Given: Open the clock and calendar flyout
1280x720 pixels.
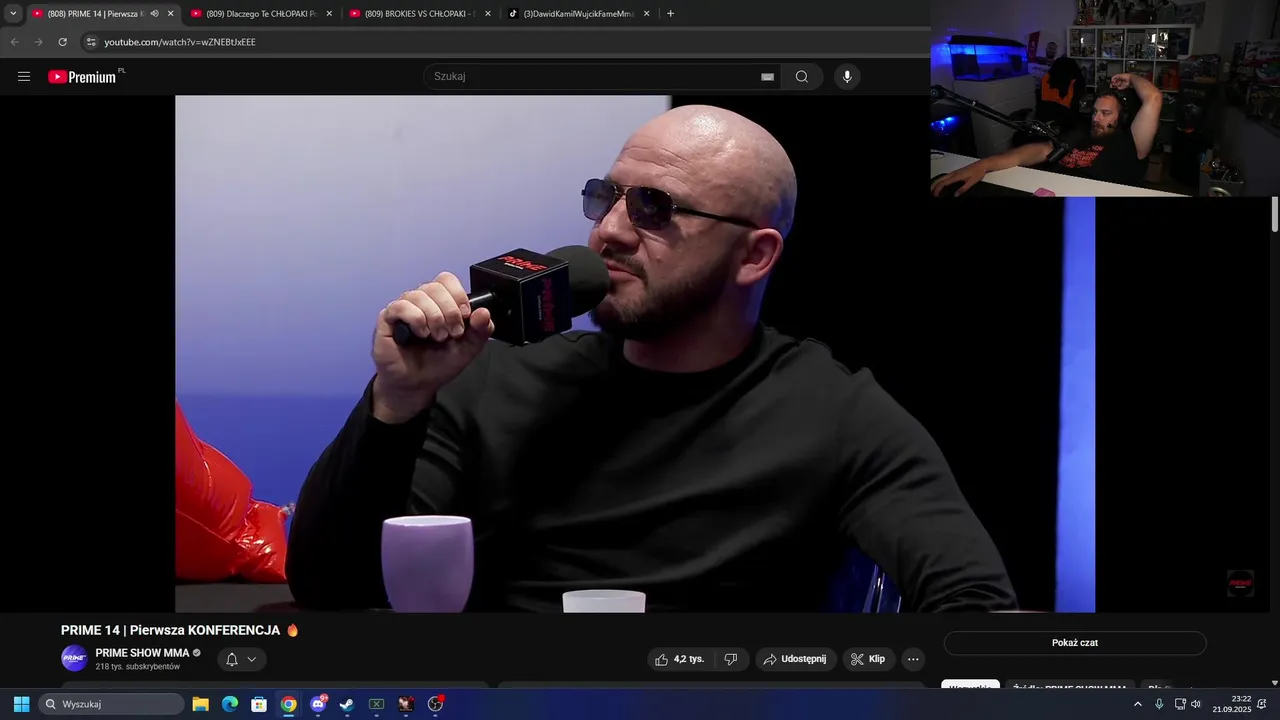Looking at the screenshot, I should pos(1232,704).
